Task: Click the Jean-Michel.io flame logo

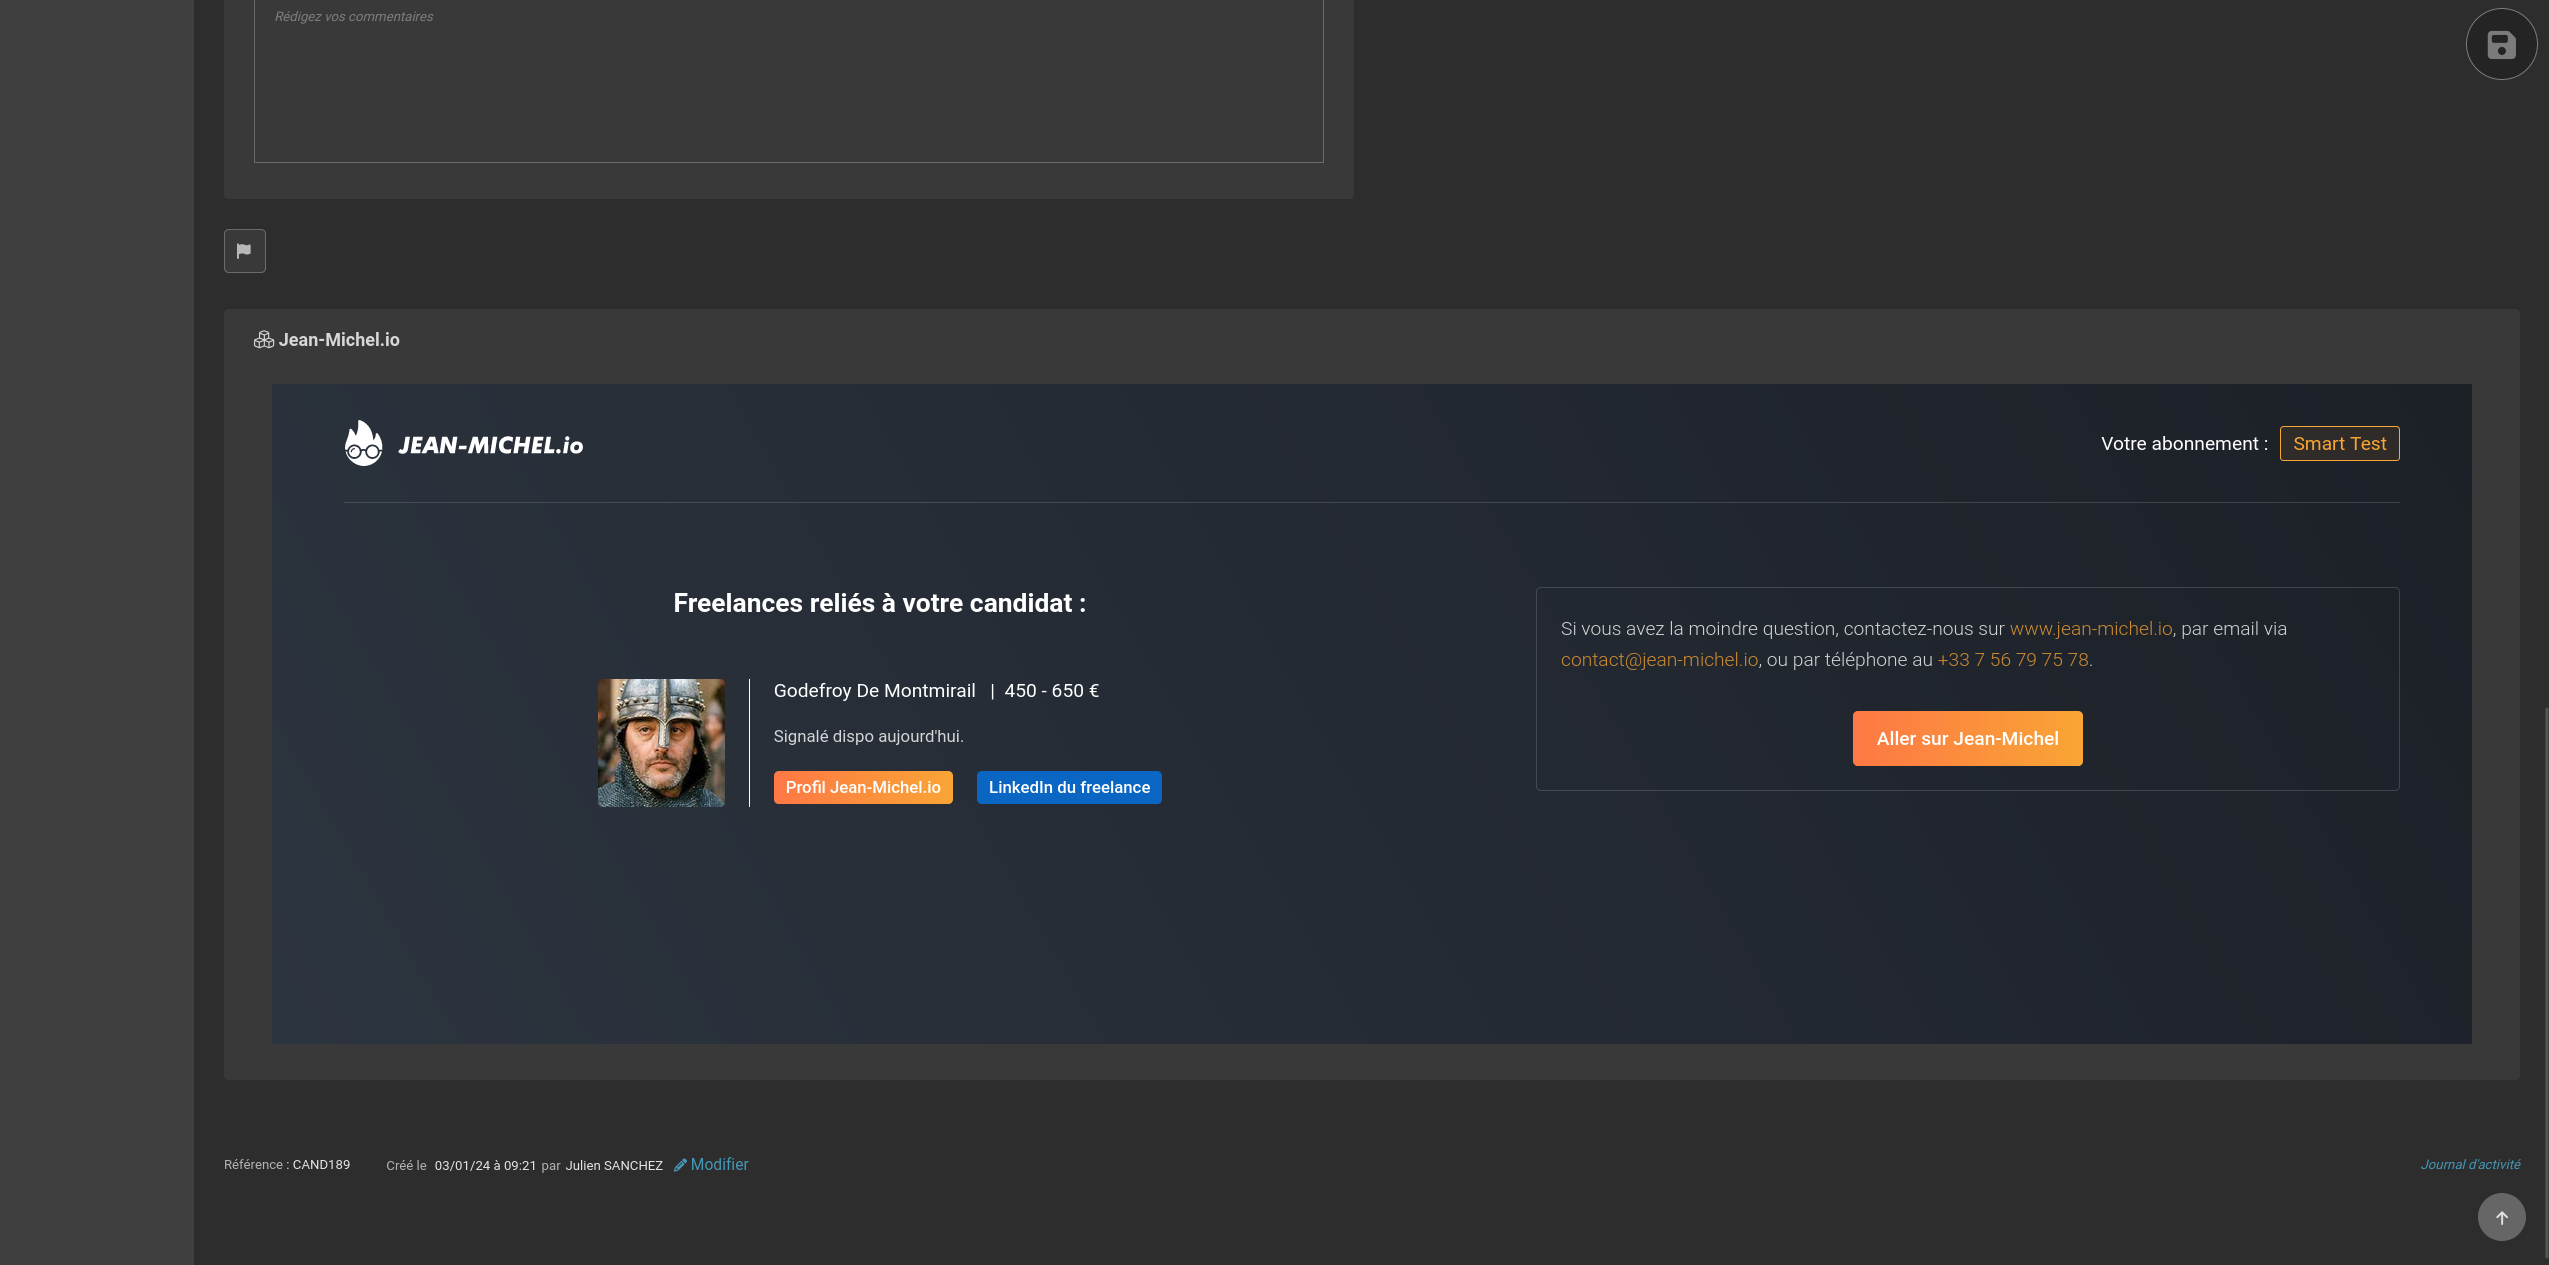Action: [x=363, y=443]
